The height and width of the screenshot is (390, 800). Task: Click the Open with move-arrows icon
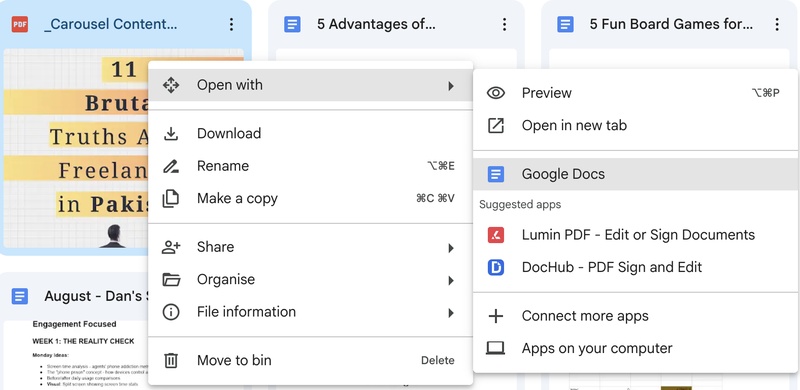coord(171,85)
